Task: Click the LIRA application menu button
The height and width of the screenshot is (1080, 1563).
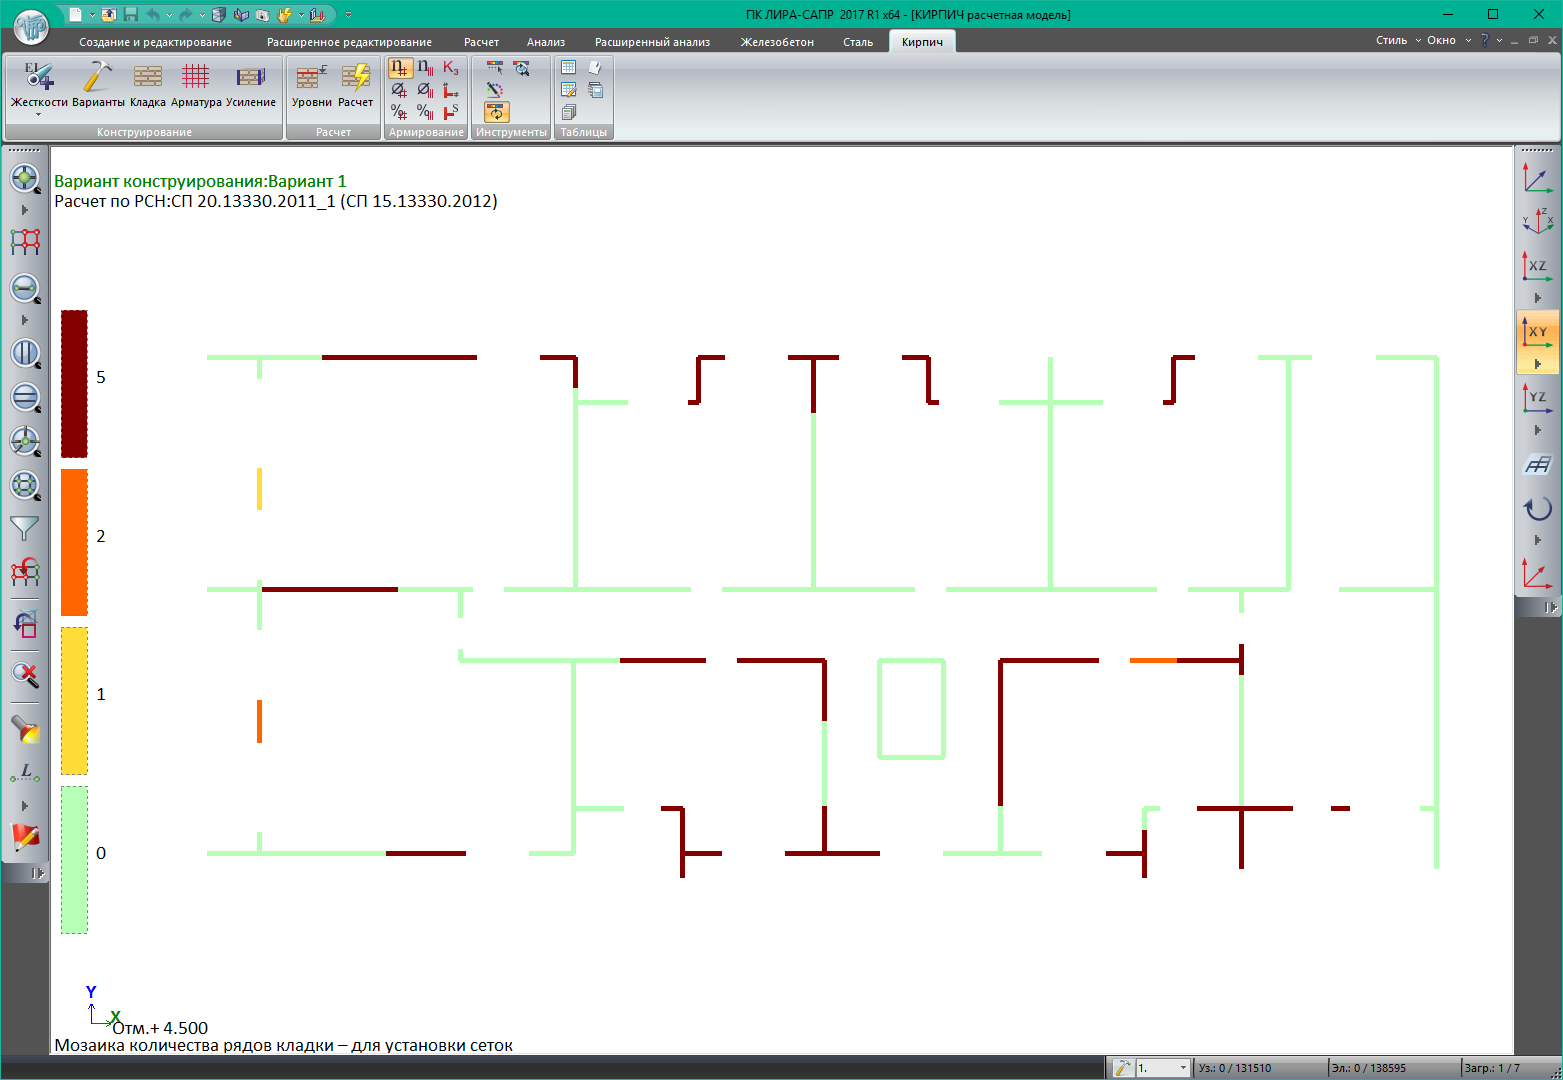Action: point(30,26)
